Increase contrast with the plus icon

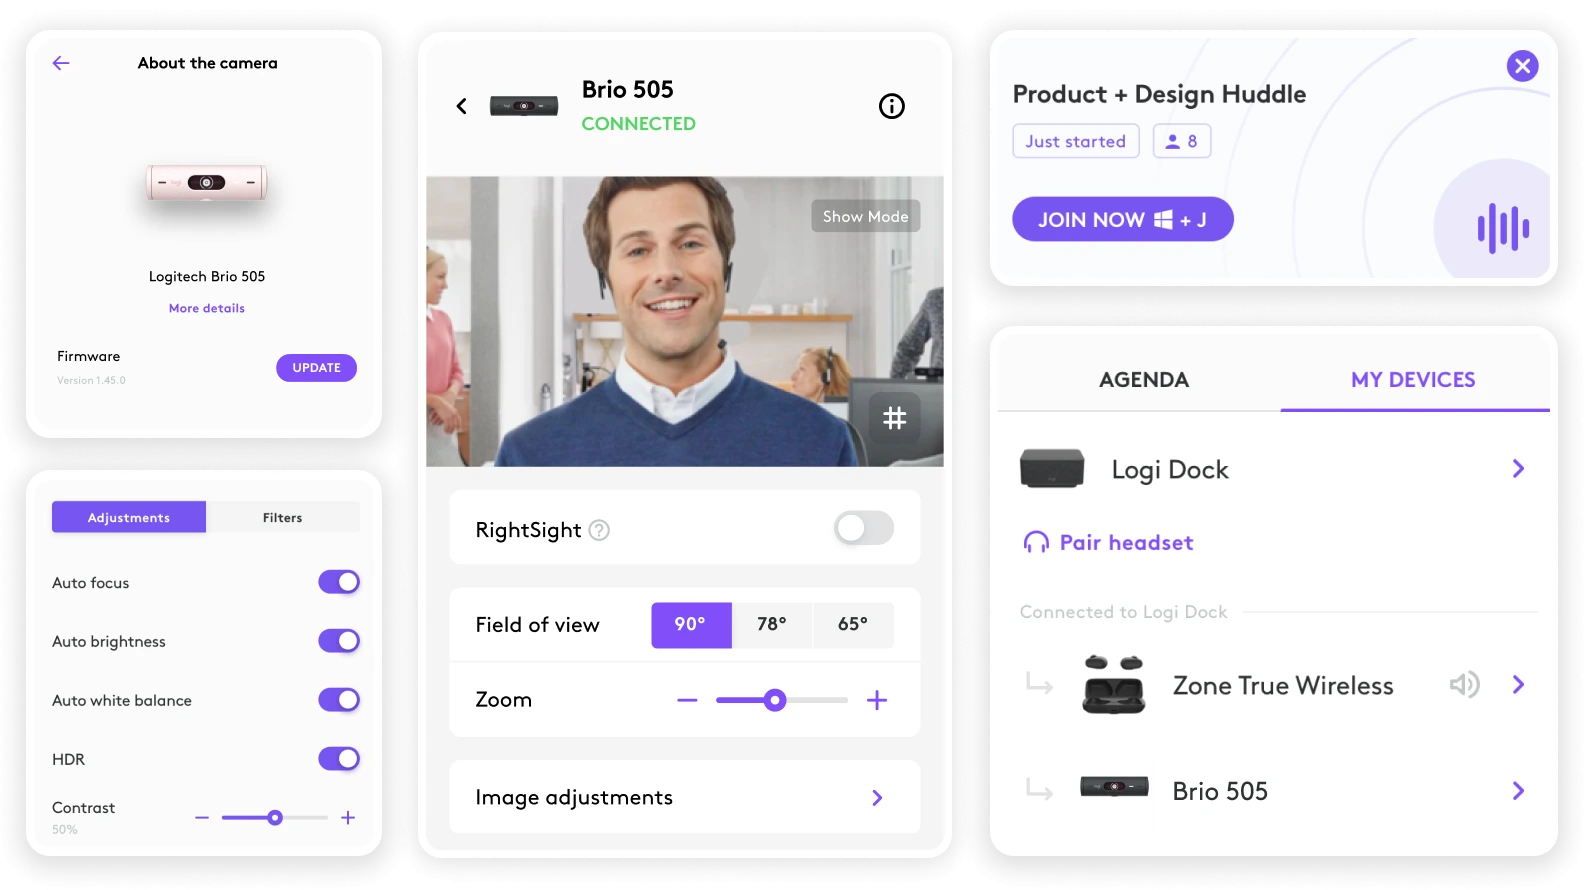[x=348, y=818]
